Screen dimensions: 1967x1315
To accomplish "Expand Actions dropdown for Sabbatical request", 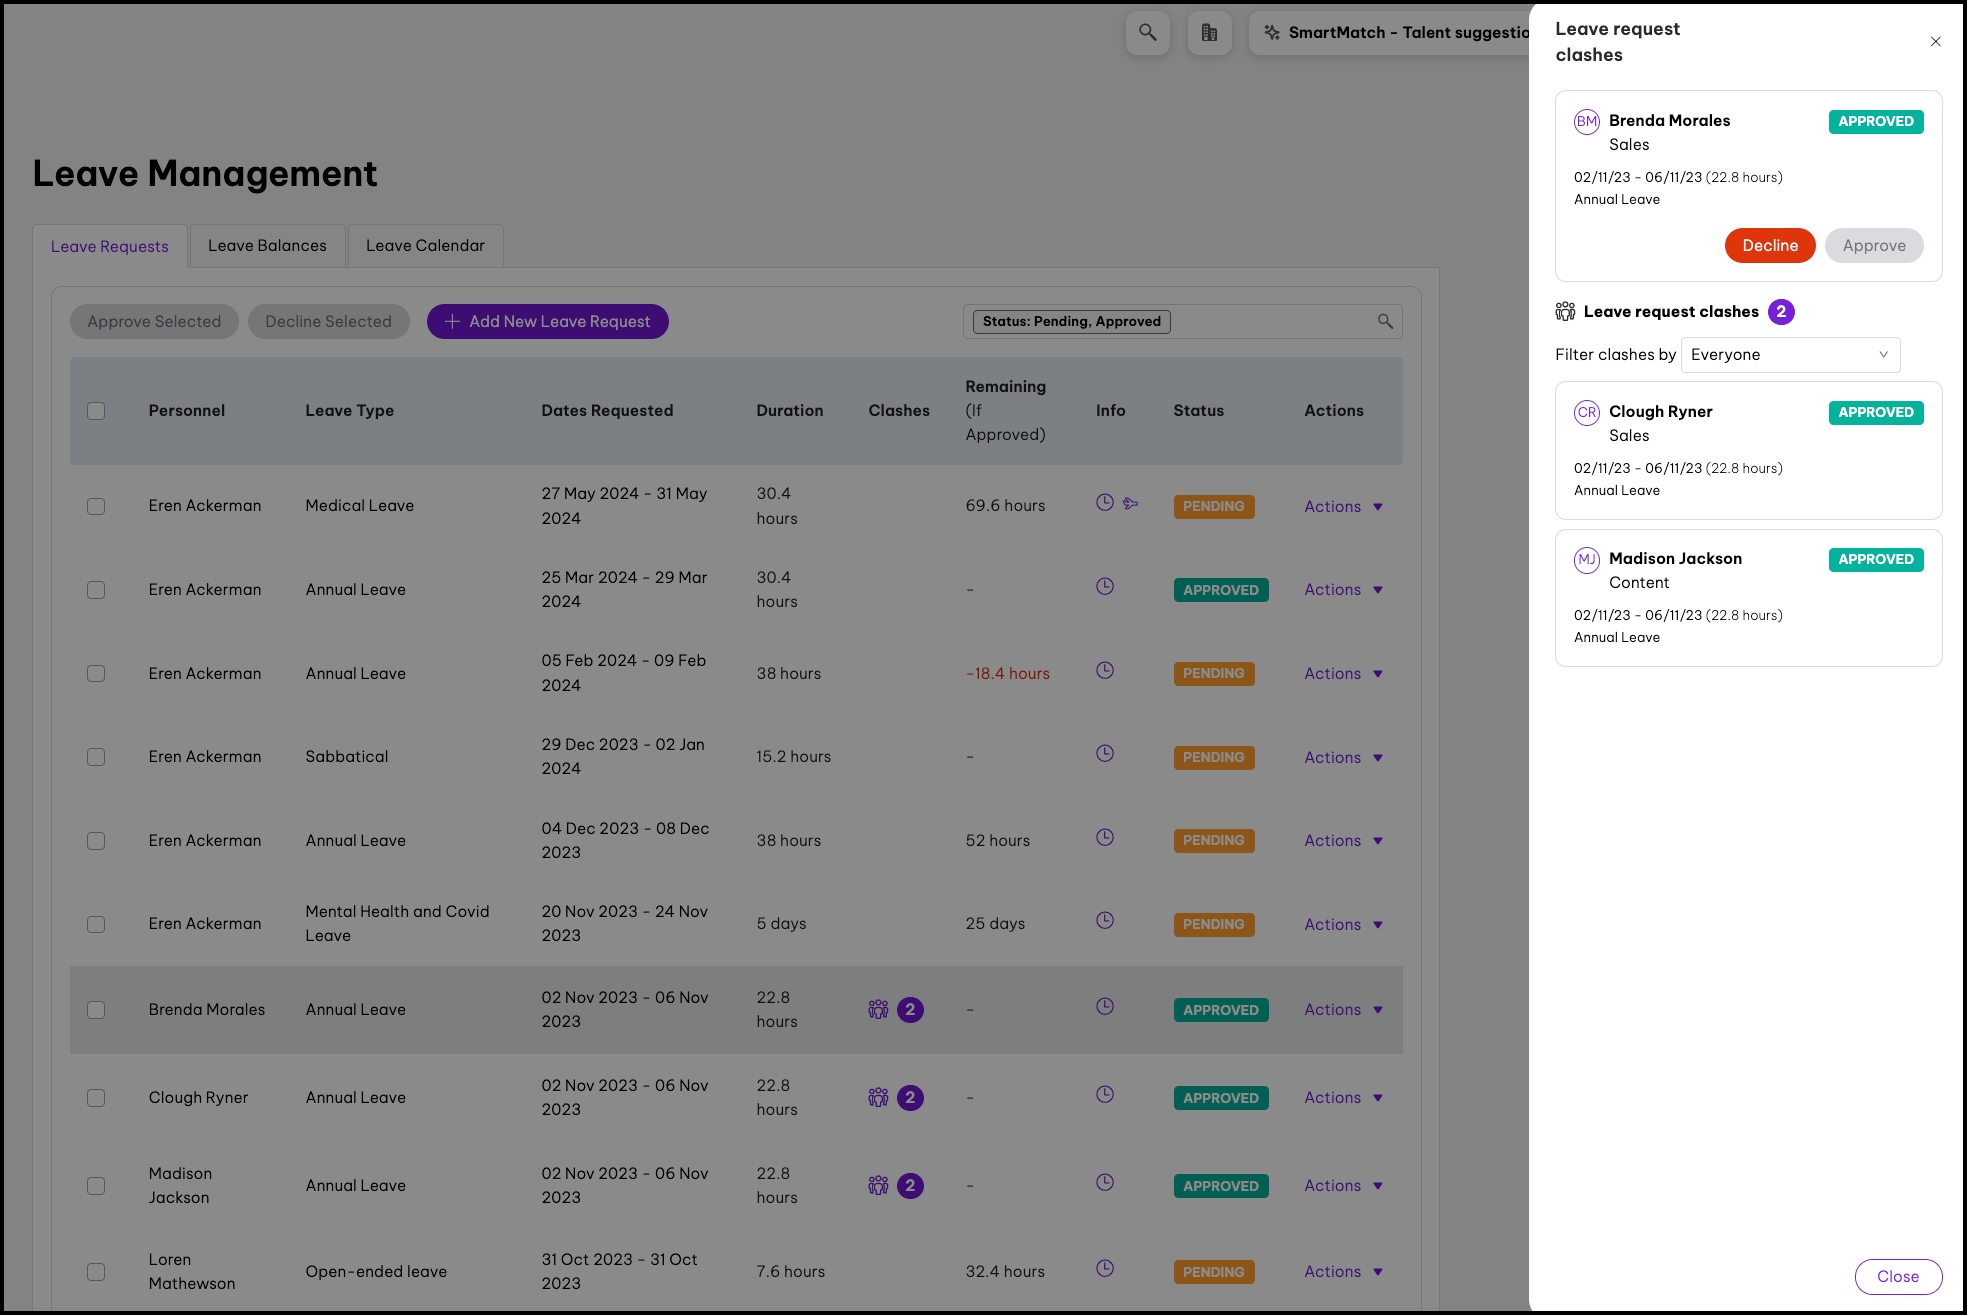I will point(1343,758).
